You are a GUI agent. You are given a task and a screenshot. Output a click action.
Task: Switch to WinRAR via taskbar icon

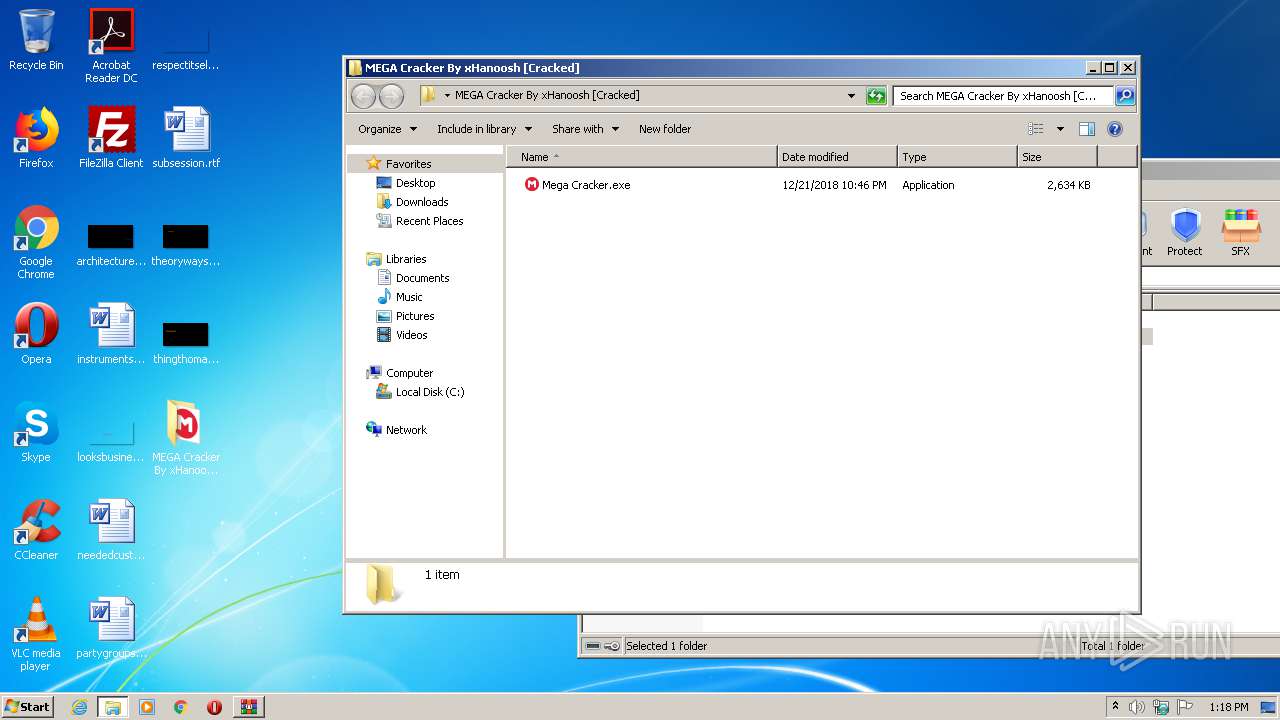pos(249,707)
